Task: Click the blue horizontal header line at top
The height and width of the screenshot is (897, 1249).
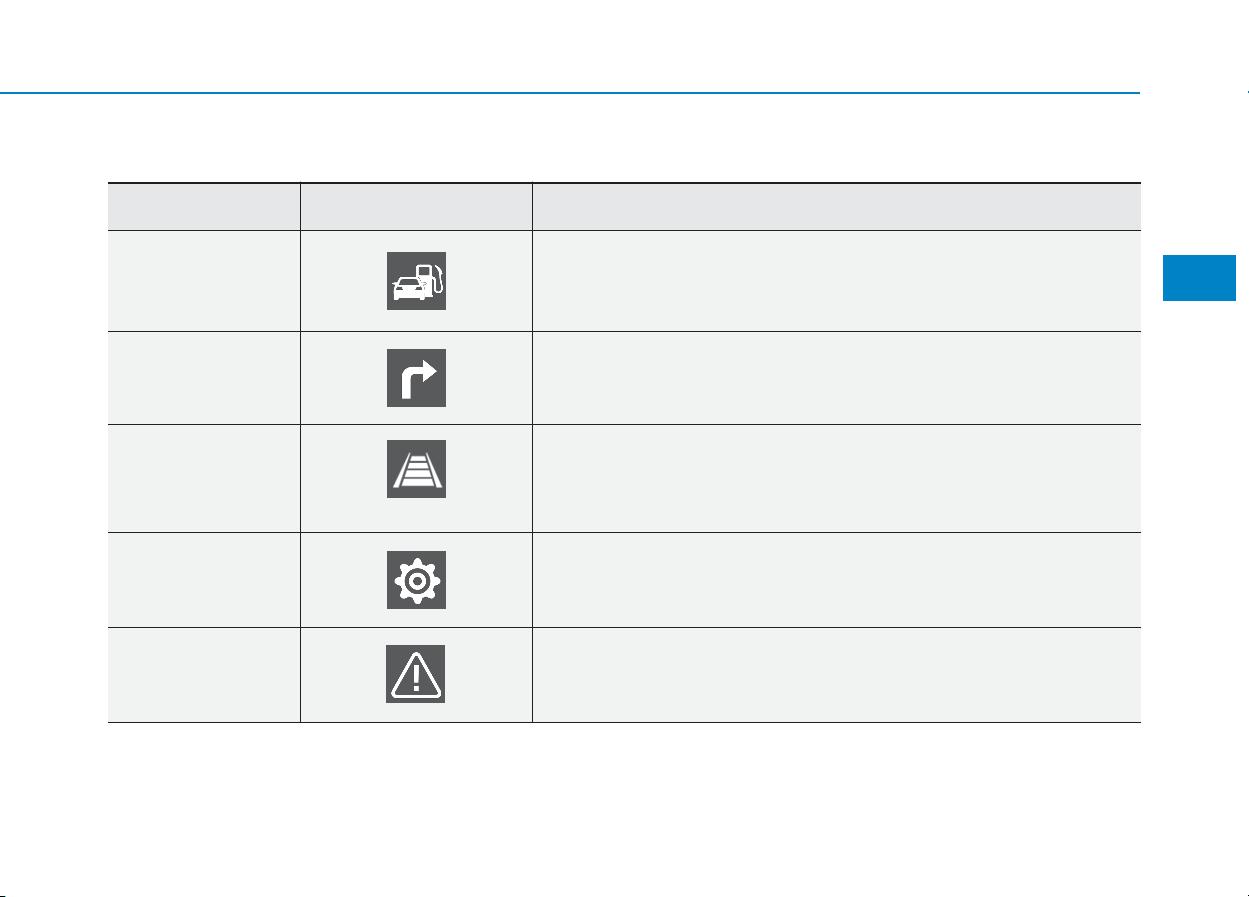Action: point(570,93)
